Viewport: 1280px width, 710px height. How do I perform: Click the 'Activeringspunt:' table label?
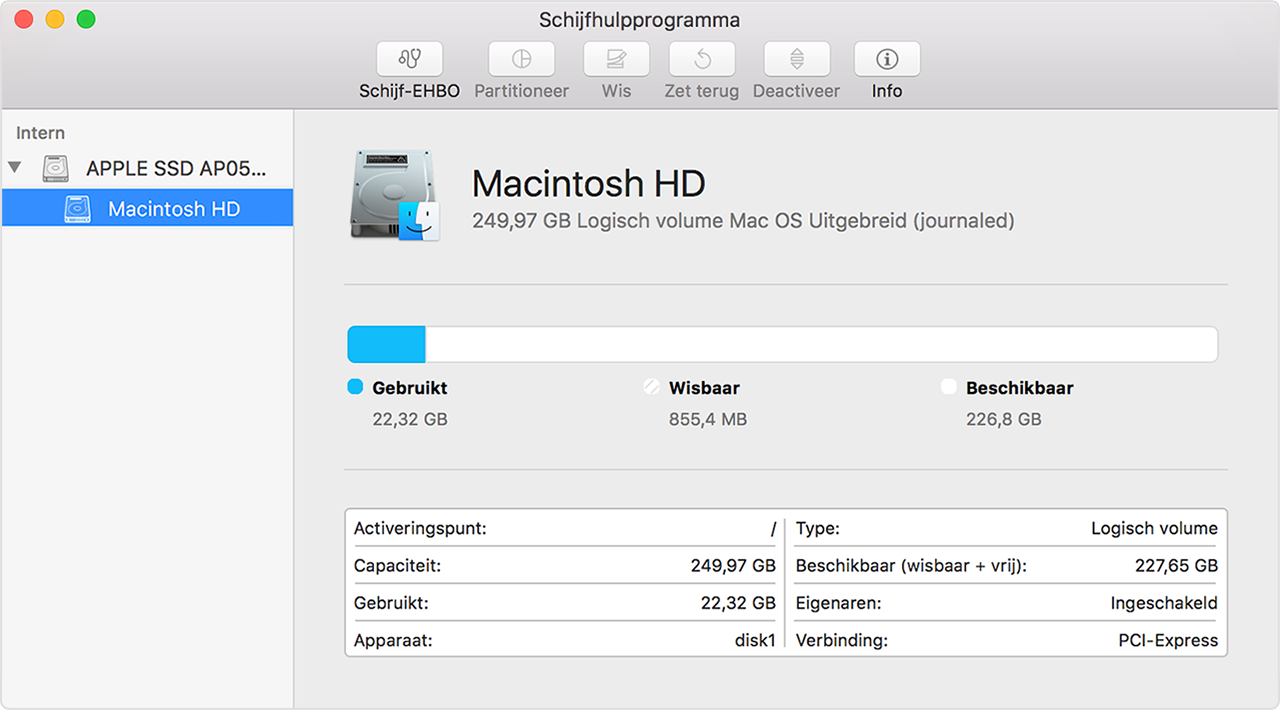pyautogui.click(x=420, y=528)
